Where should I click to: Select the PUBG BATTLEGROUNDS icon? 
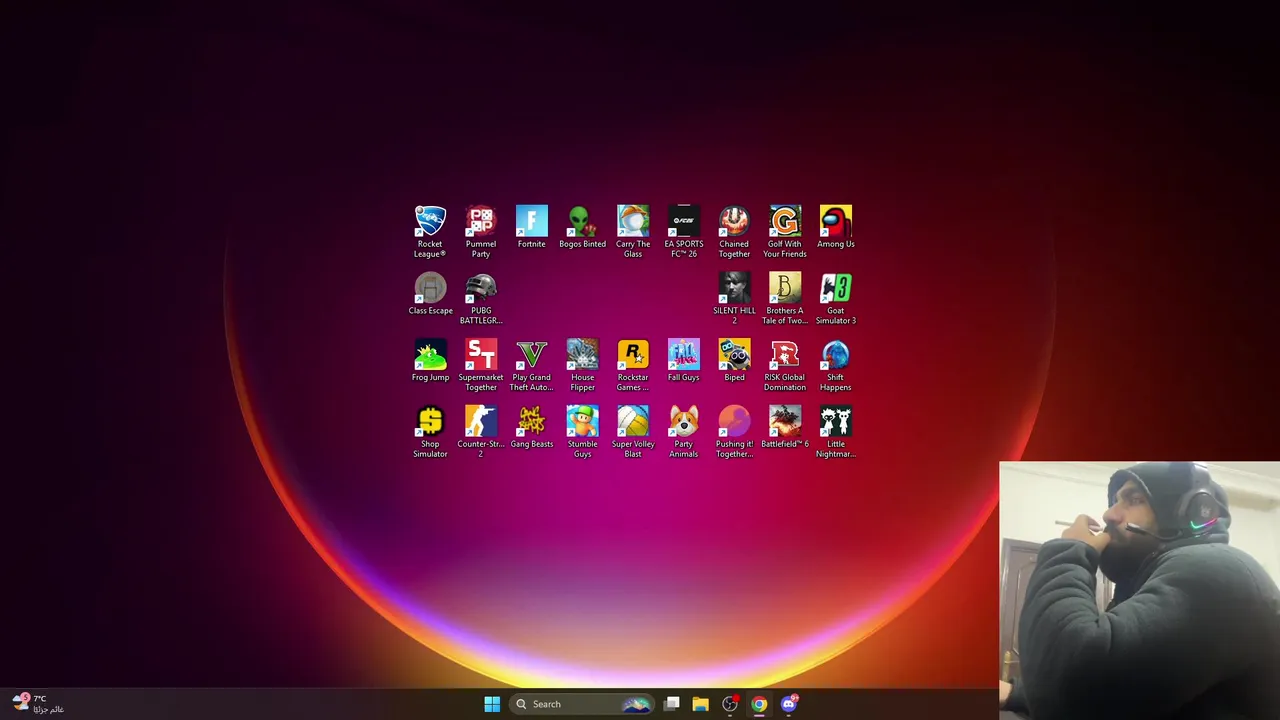pyautogui.click(x=481, y=288)
